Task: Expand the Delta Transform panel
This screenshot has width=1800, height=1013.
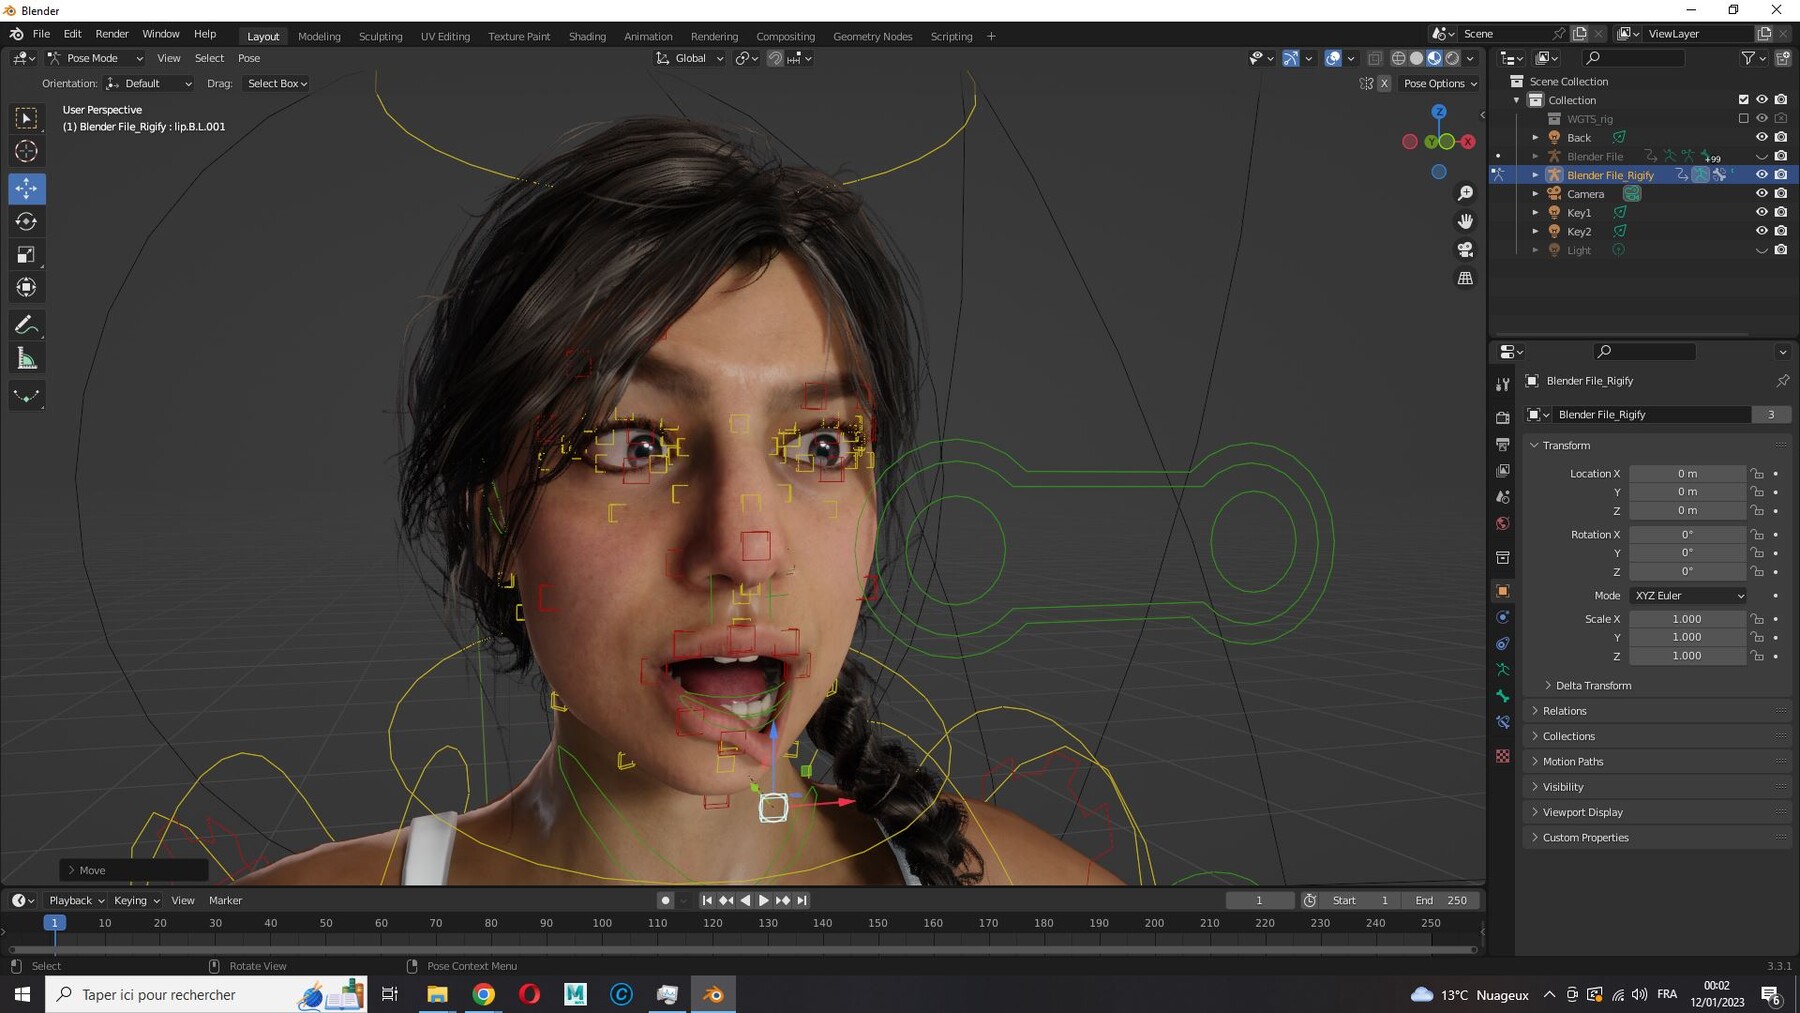Action: [x=1593, y=686]
